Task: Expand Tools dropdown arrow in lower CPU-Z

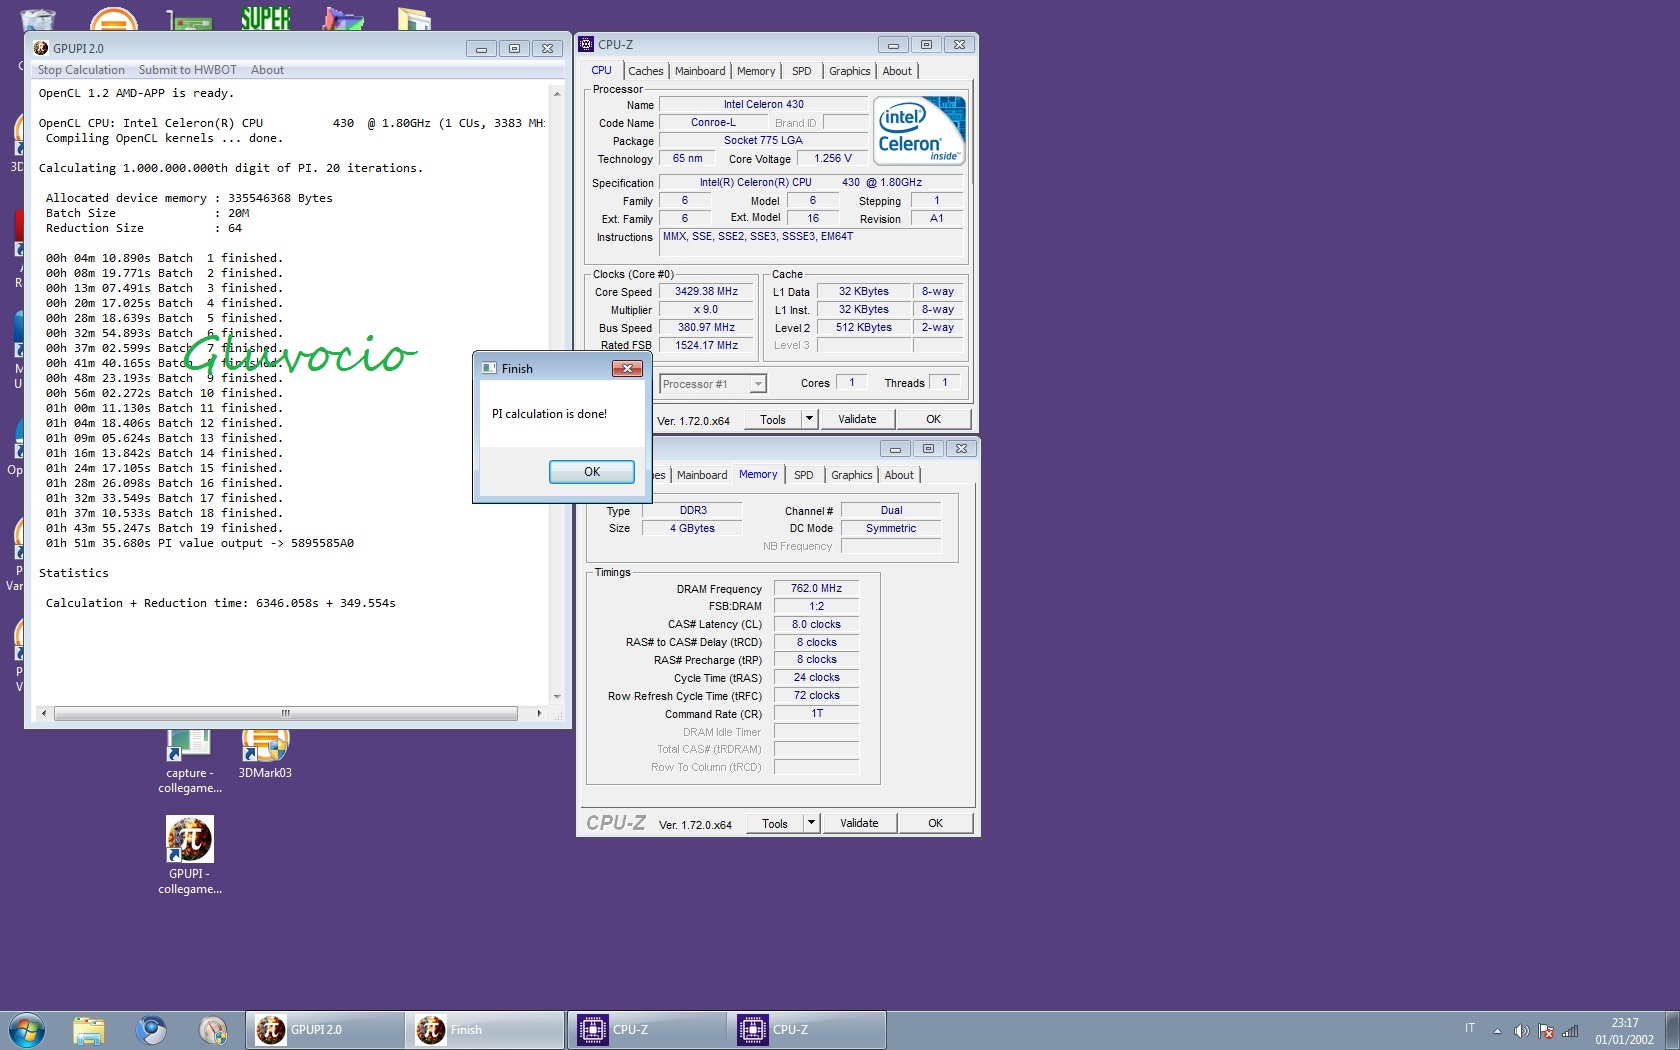Action: tap(812, 824)
